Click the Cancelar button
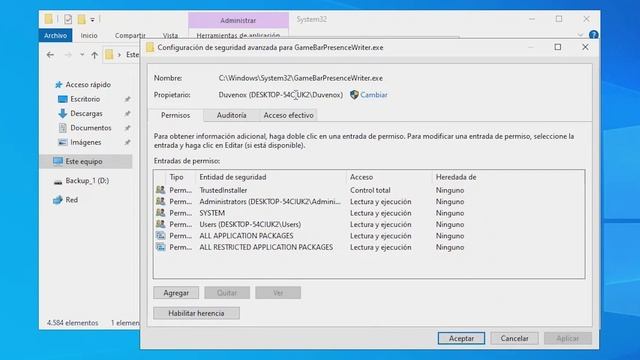 (x=514, y=338)
